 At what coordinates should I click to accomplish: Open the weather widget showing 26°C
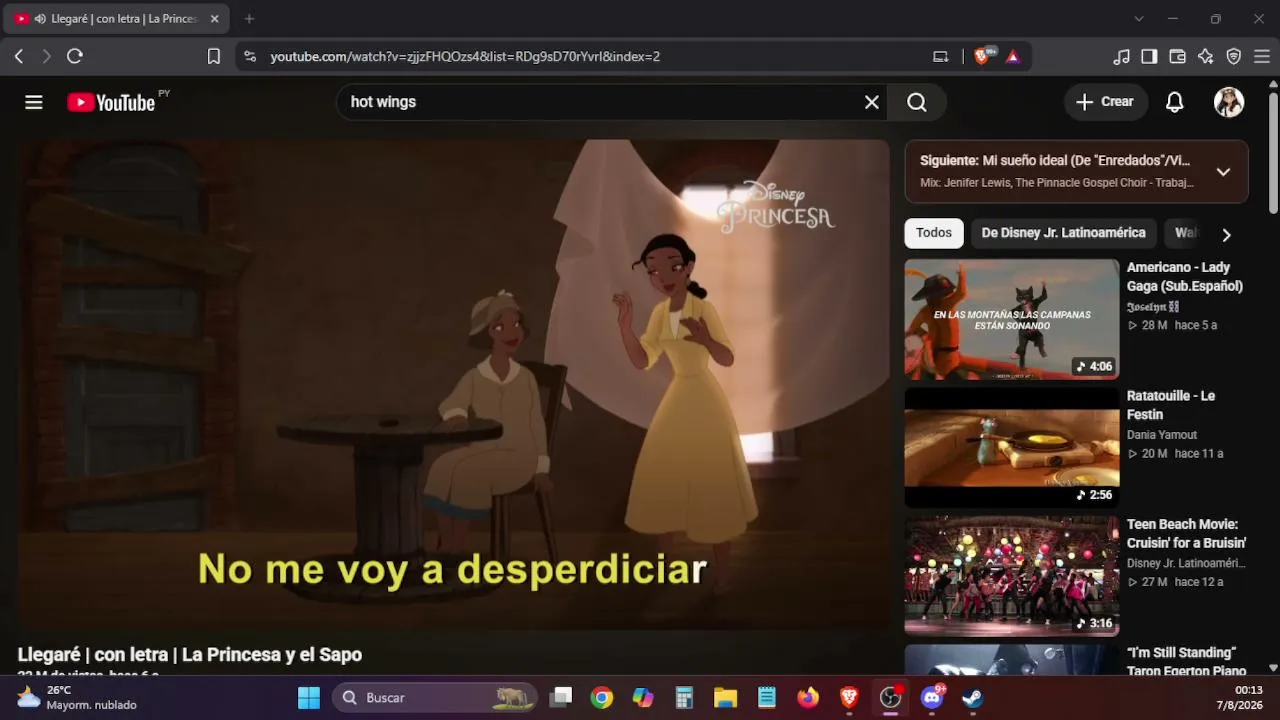click(x=77, y=698)
